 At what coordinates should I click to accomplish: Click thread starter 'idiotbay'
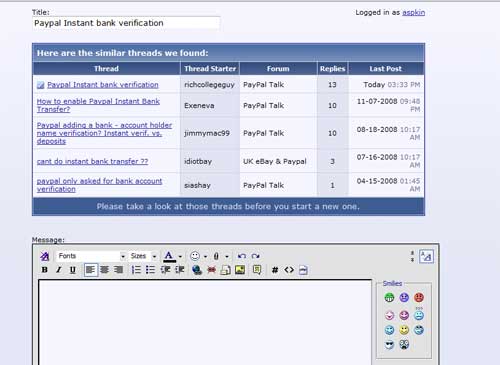(198, 161)
